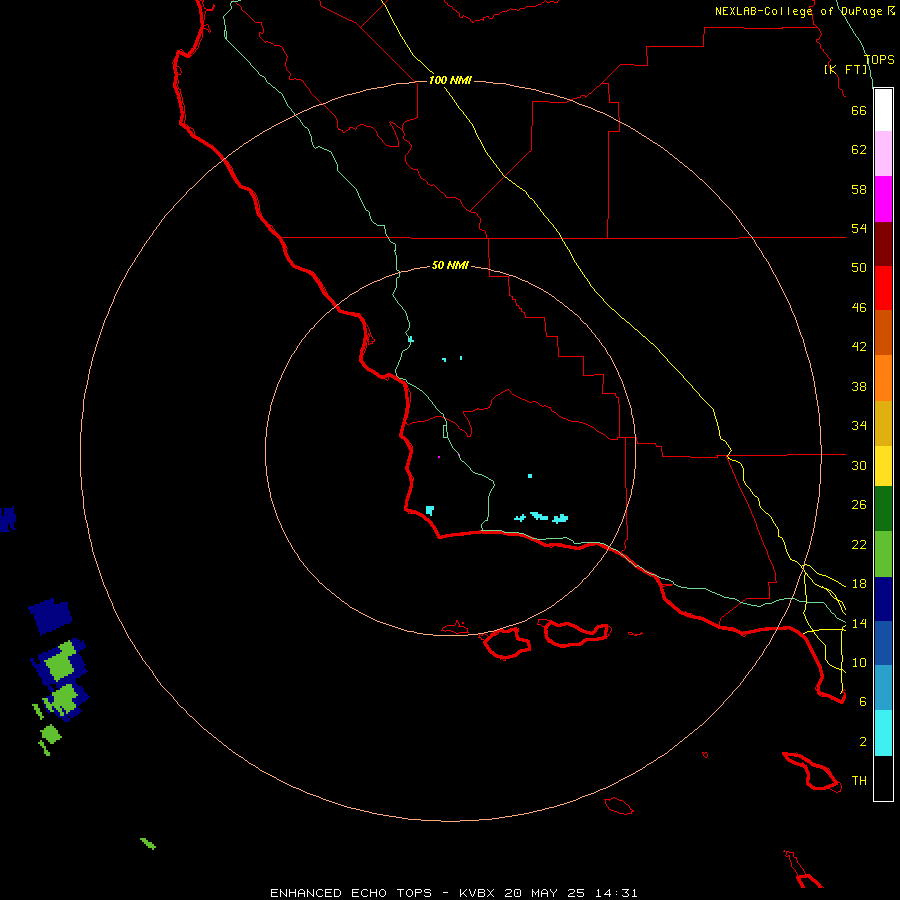This screenshot has height=900, width=900.
Task: Select the dark green legend swatch
Action: [883, 509]
